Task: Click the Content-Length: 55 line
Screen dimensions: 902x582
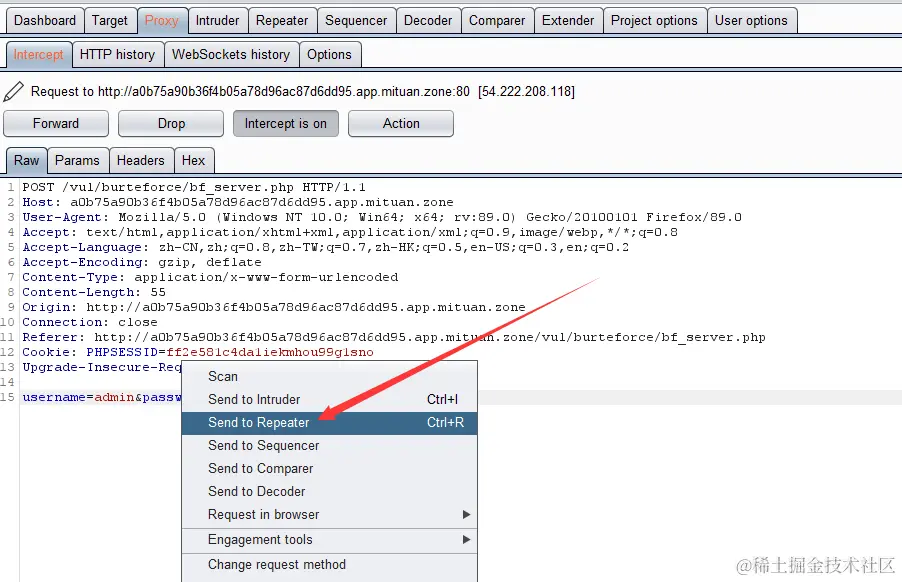Action: [x=94, y=292]
